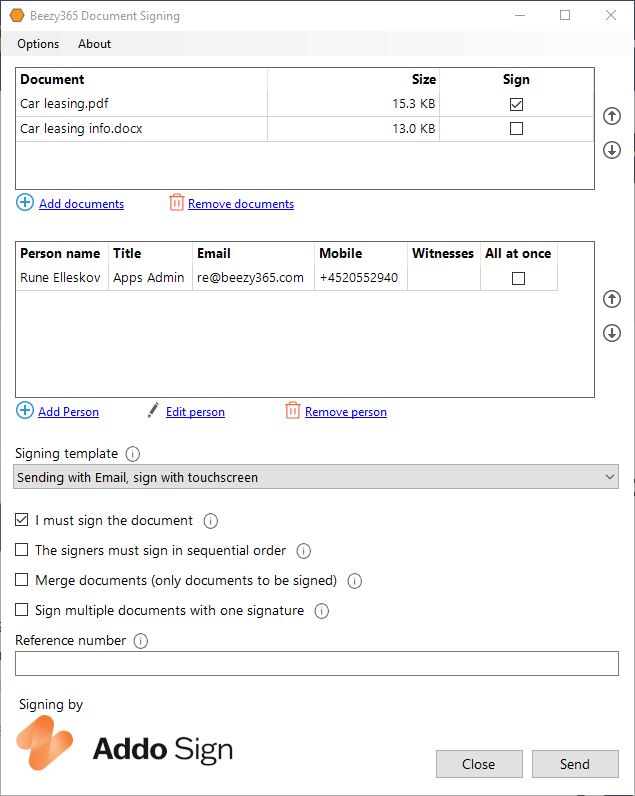Click into the Reference number field

click(316, 664)
